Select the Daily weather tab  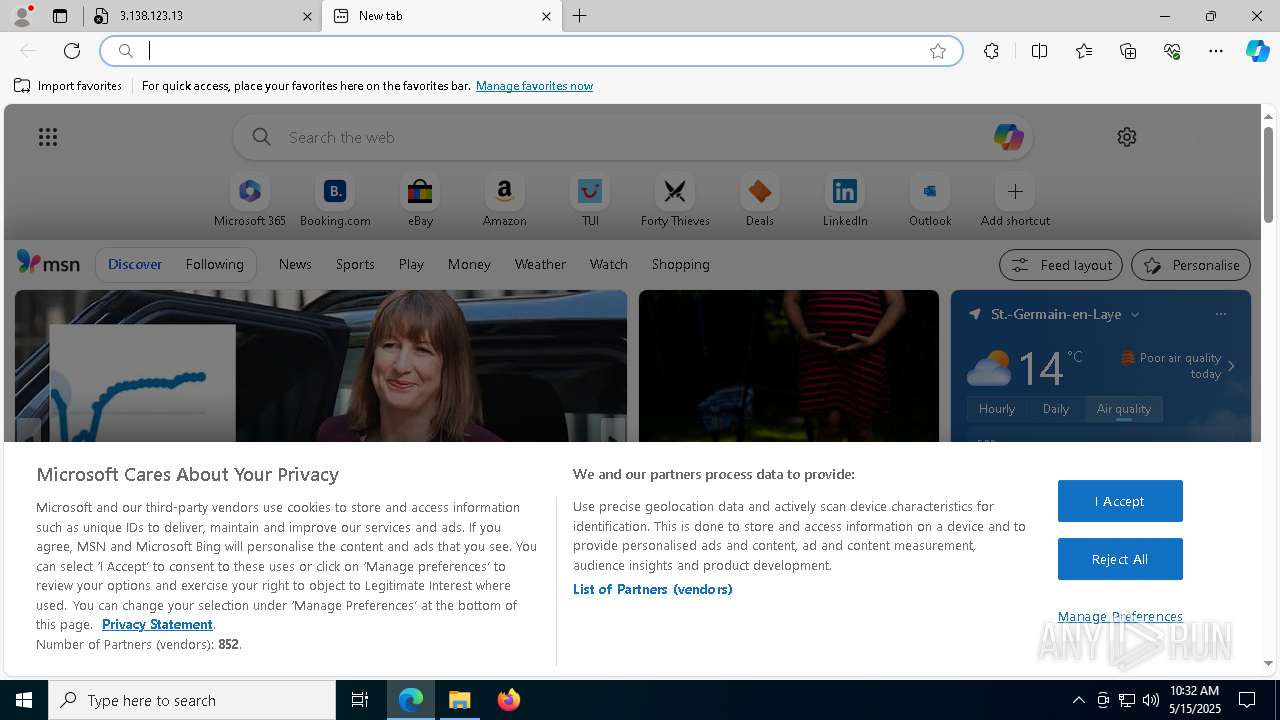pos(1056,408)
